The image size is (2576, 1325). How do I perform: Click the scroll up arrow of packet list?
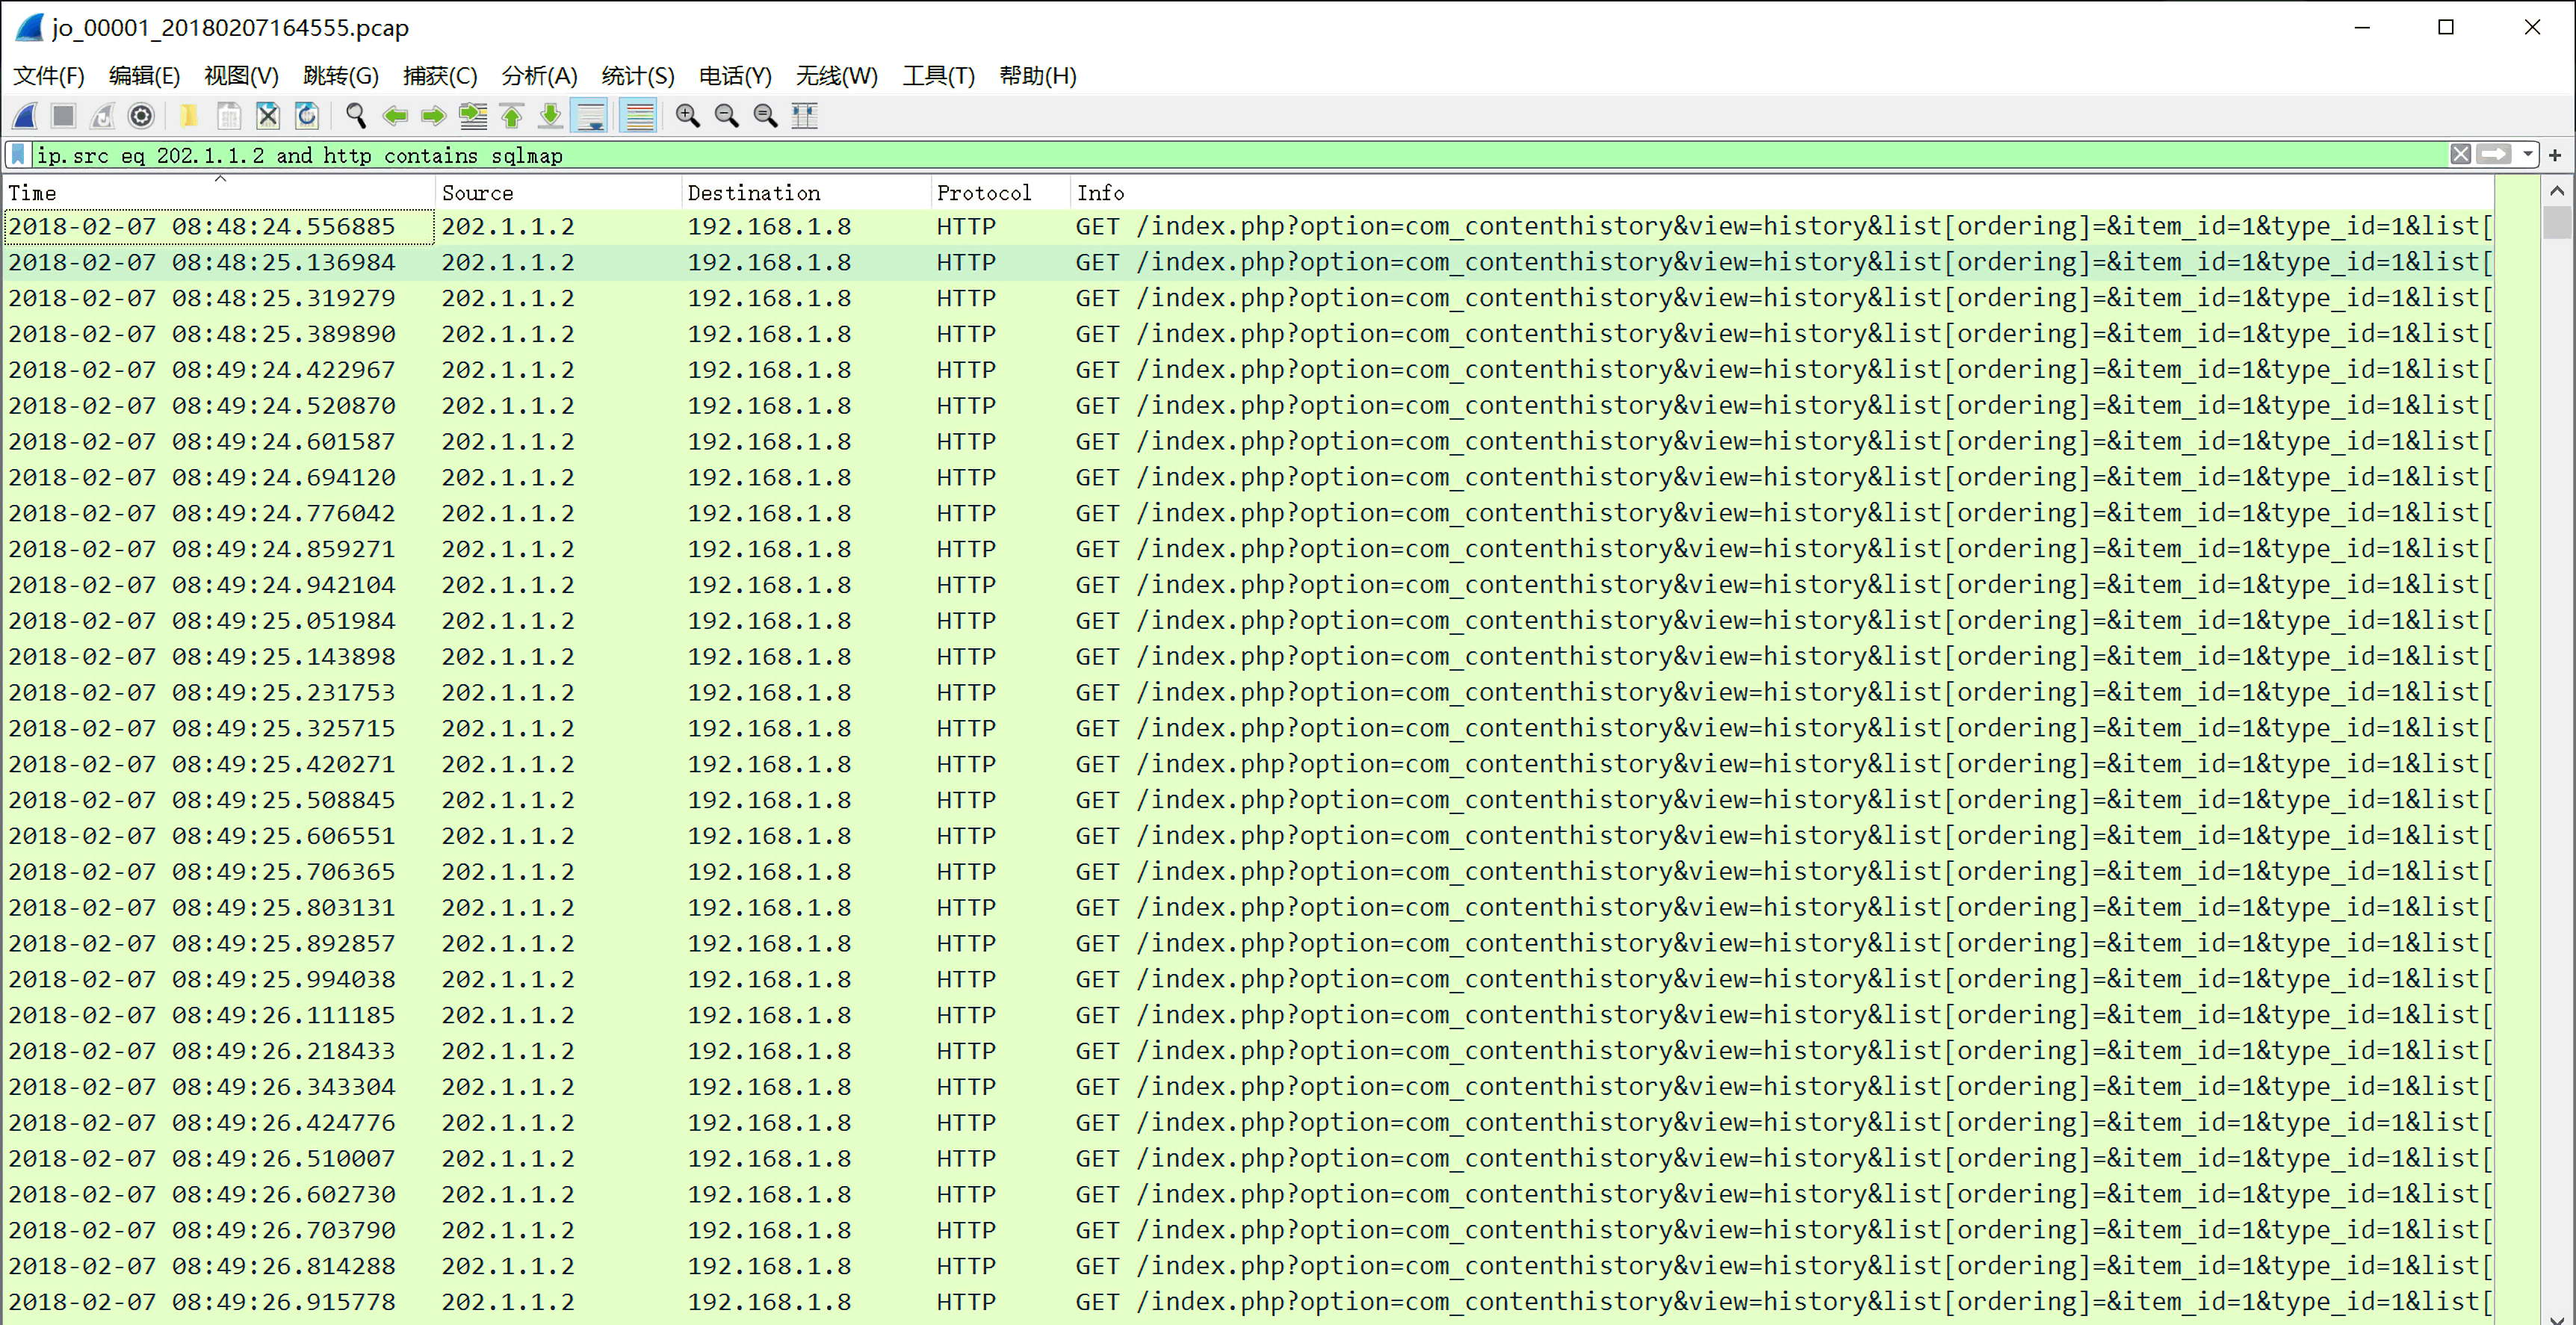2557,190
